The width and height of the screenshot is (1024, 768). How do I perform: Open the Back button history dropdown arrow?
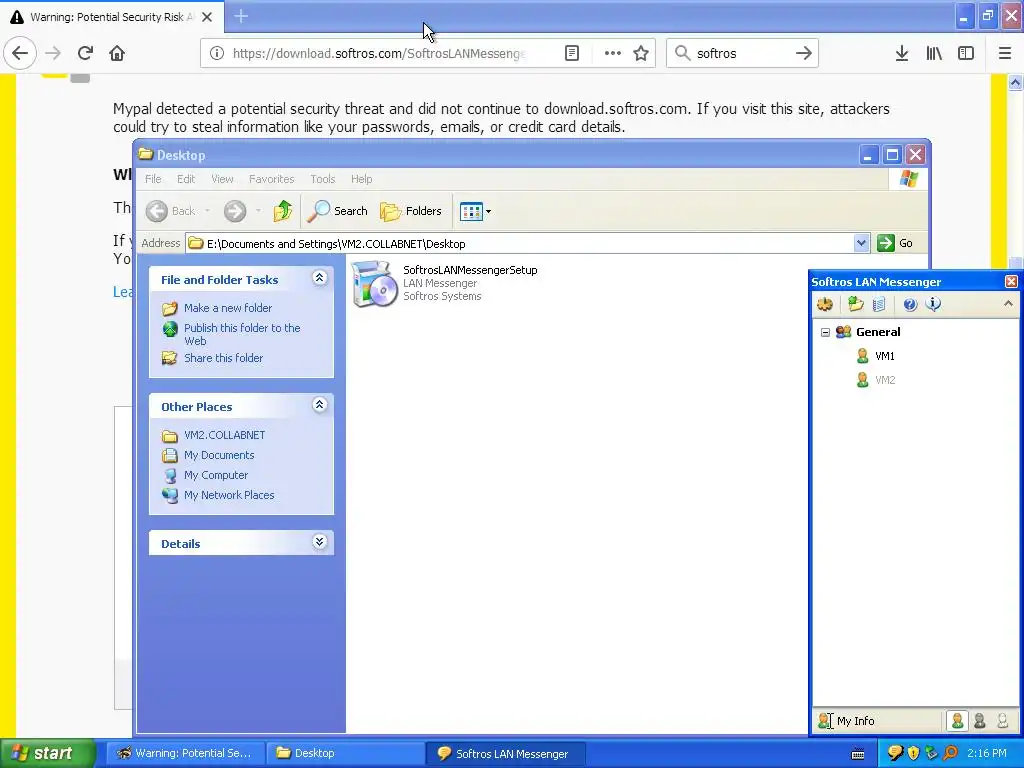click(x=208, y=211)
